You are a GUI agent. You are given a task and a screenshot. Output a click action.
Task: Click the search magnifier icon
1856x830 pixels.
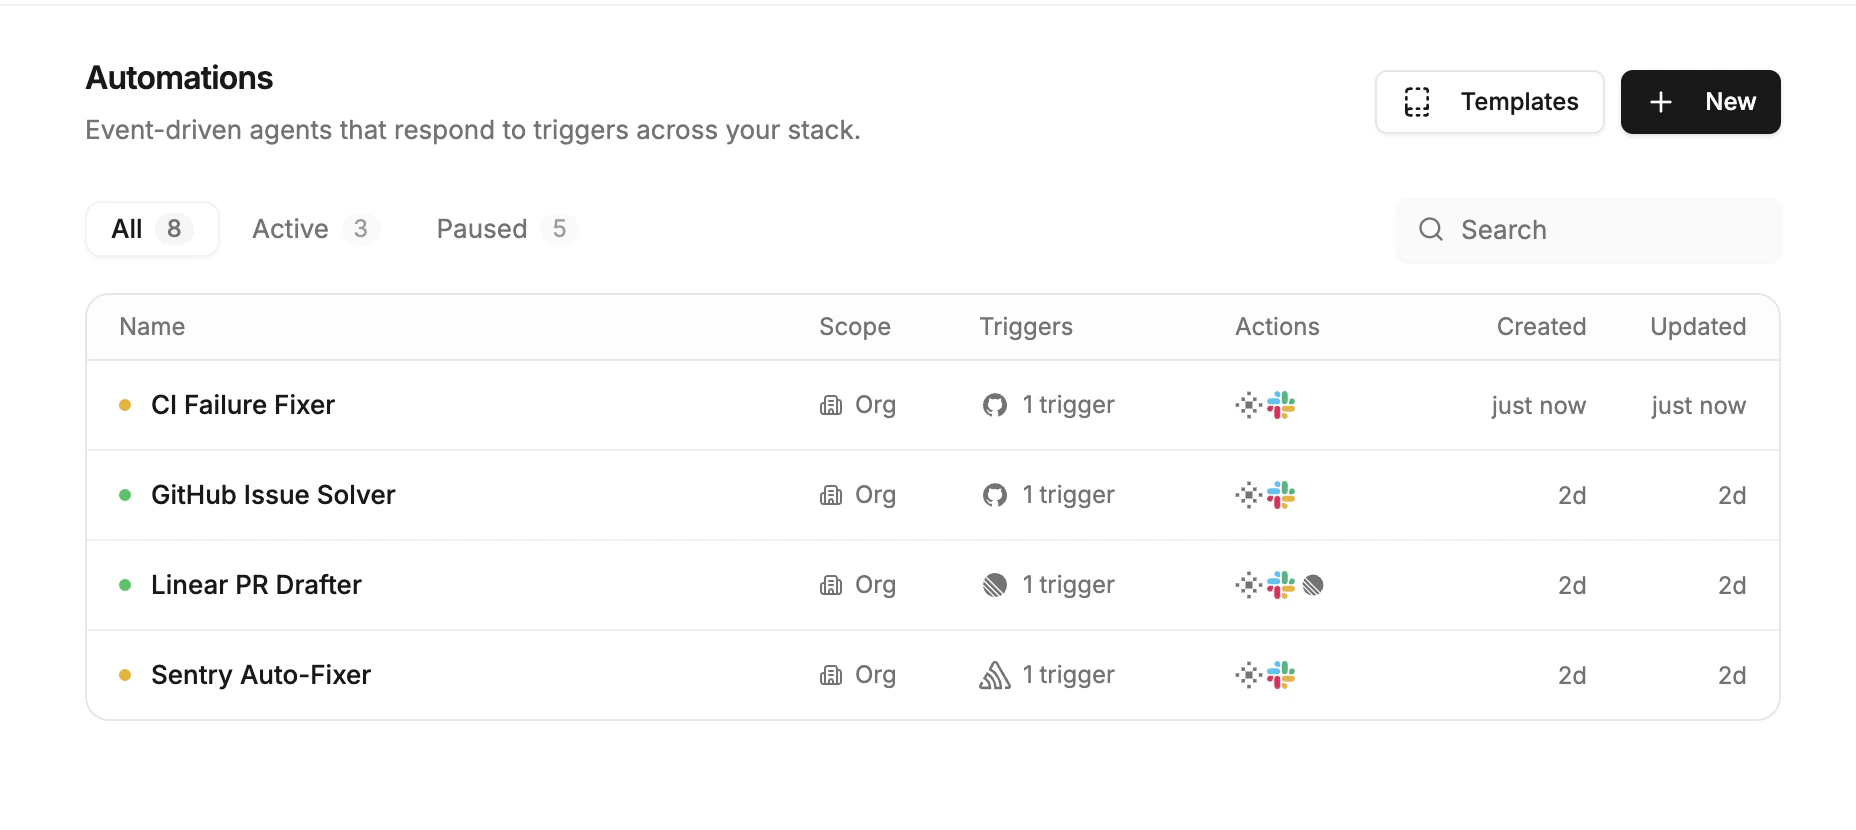(1431, 230)
